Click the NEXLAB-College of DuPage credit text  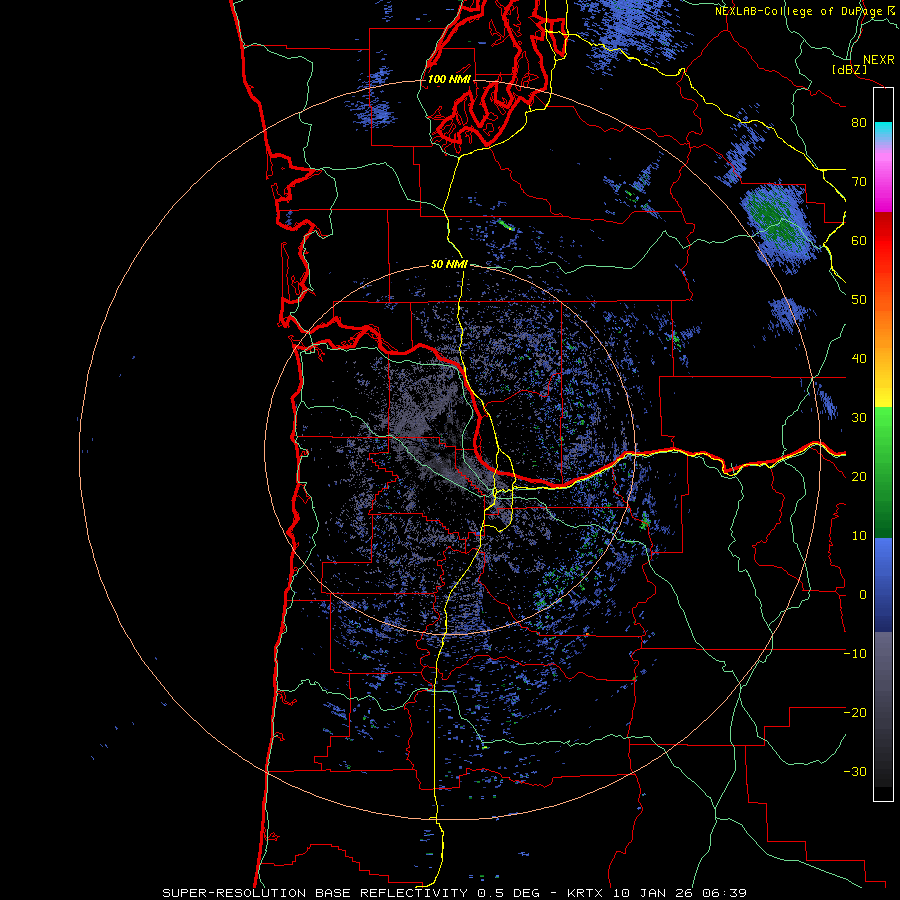click(805, 11)
